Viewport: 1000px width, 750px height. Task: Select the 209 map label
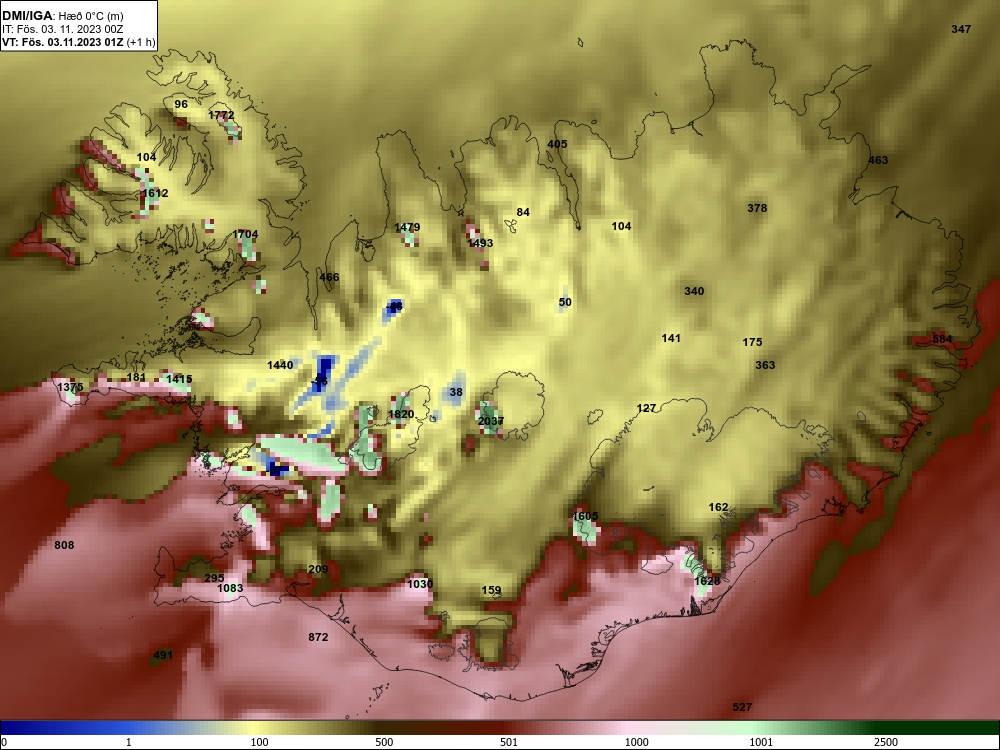click(x=318, y=570)
